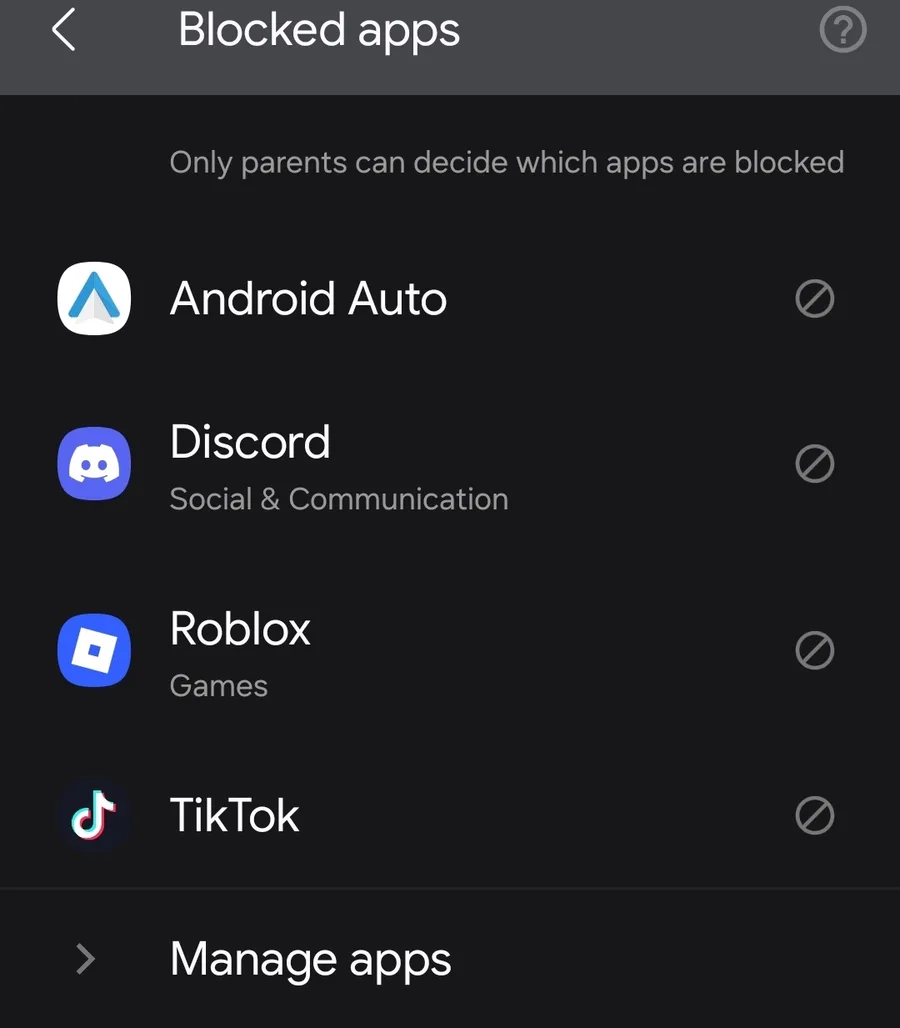Toggle blocked status for Roblox

[814, 651]
